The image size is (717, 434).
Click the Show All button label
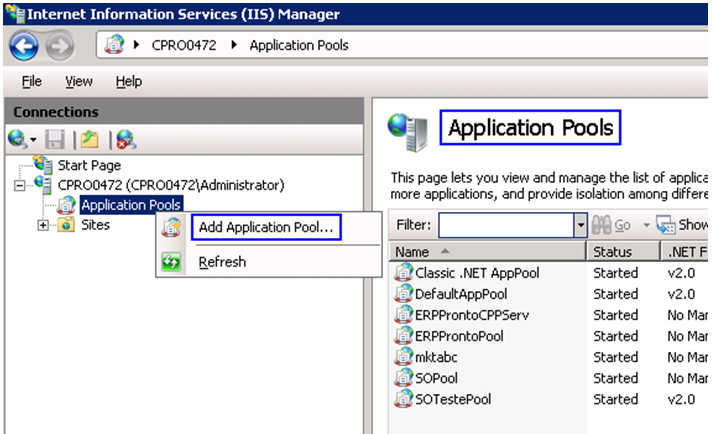(692, 225)
